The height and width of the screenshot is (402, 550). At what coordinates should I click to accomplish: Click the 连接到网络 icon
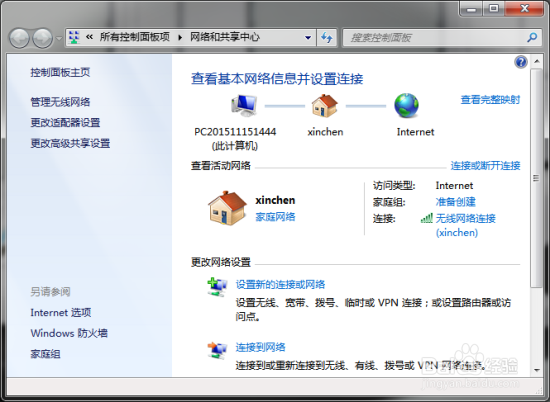(217, 350)
